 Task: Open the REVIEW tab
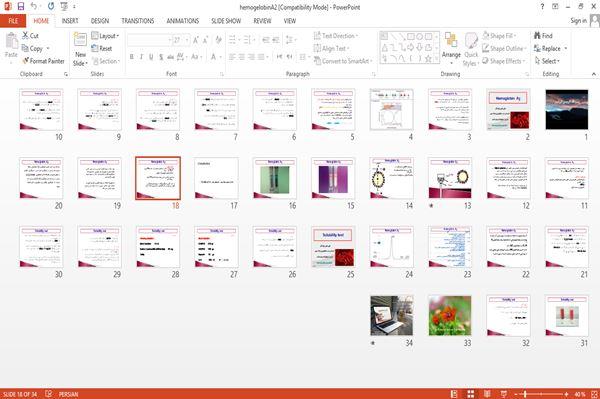click(262, 21)
